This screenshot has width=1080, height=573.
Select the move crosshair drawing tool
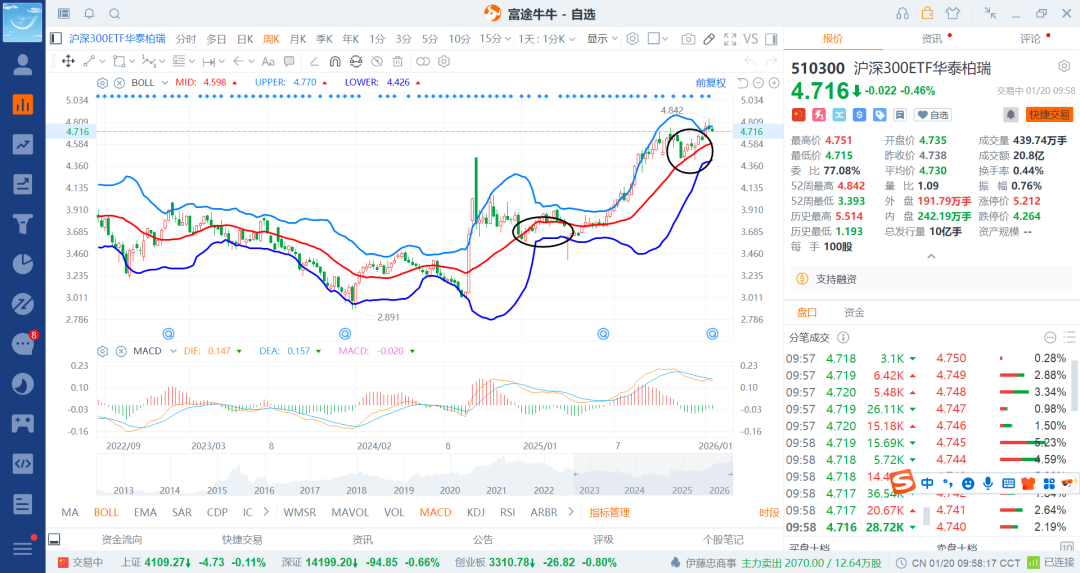pos(68,61)
